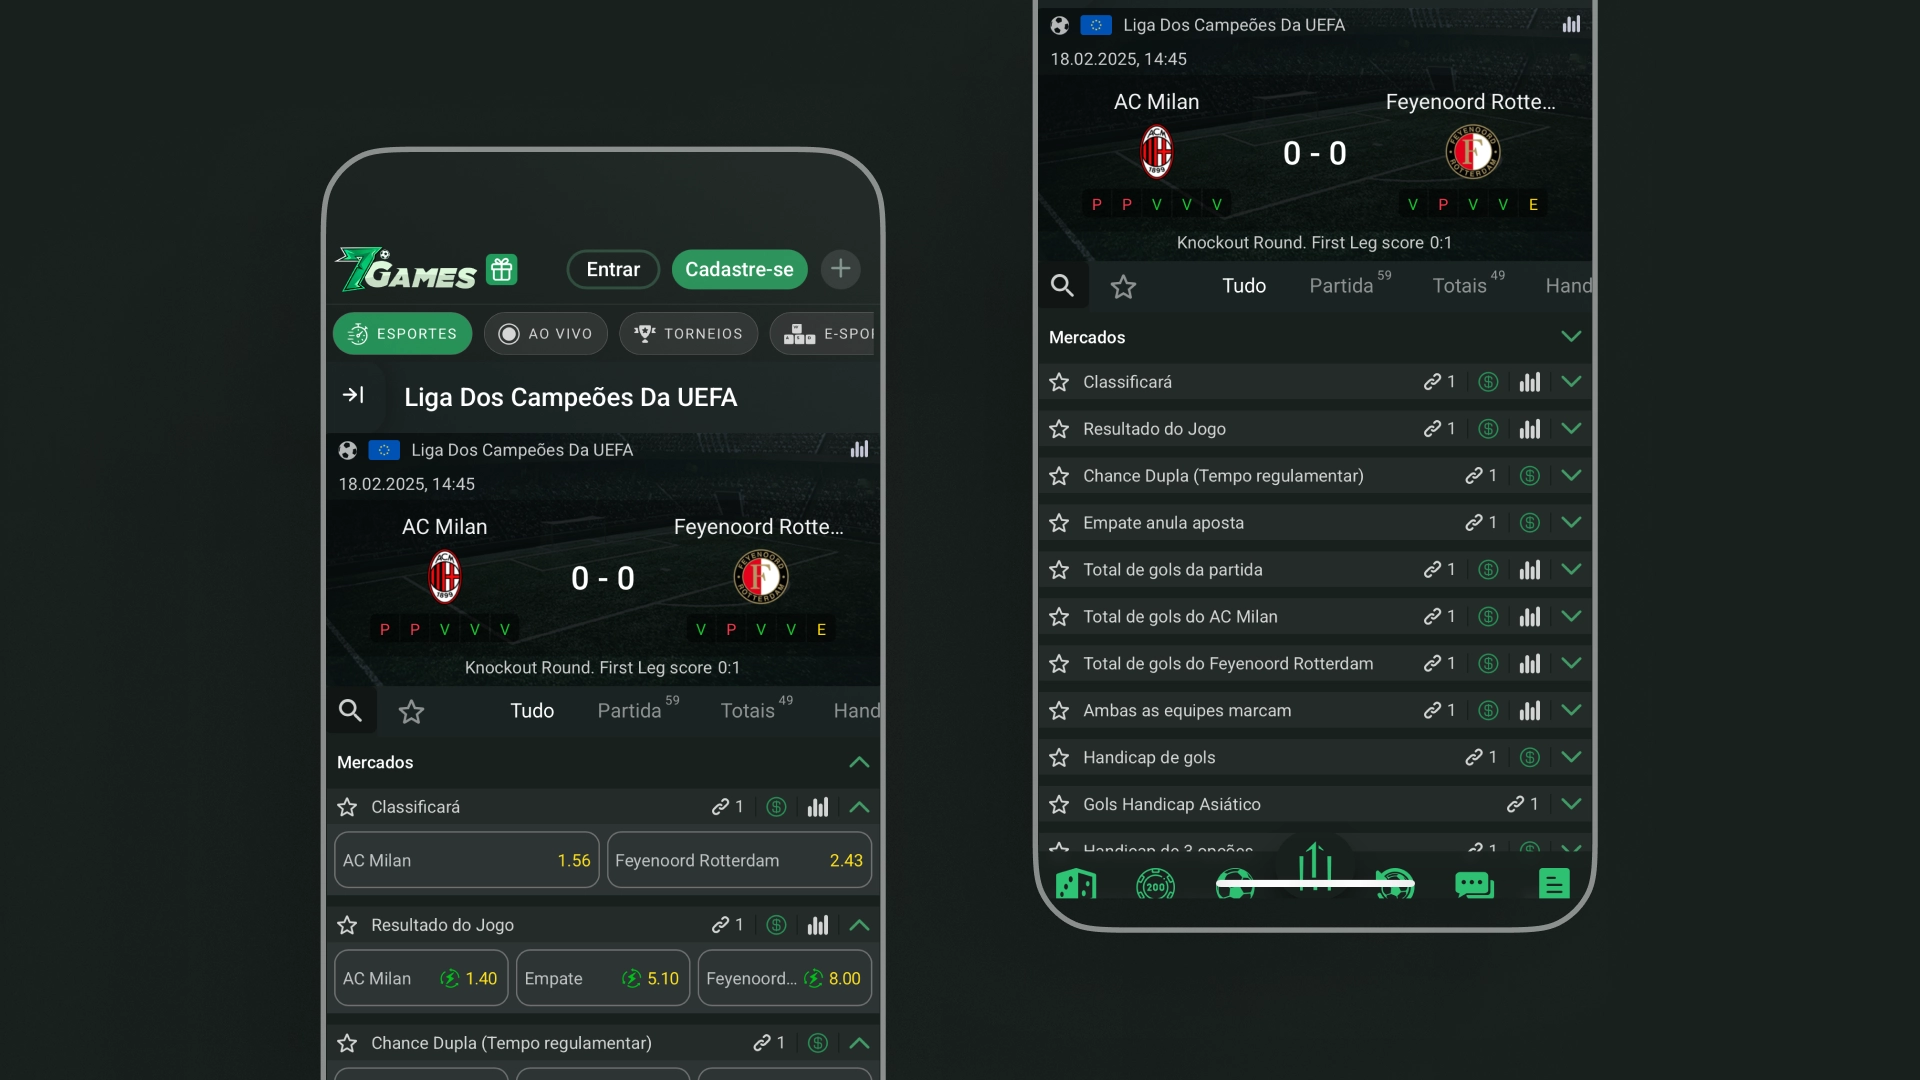This screenshot has height=1080, width=1920.
Task: Tap the Entrar login button
Action: coord(613,269)
